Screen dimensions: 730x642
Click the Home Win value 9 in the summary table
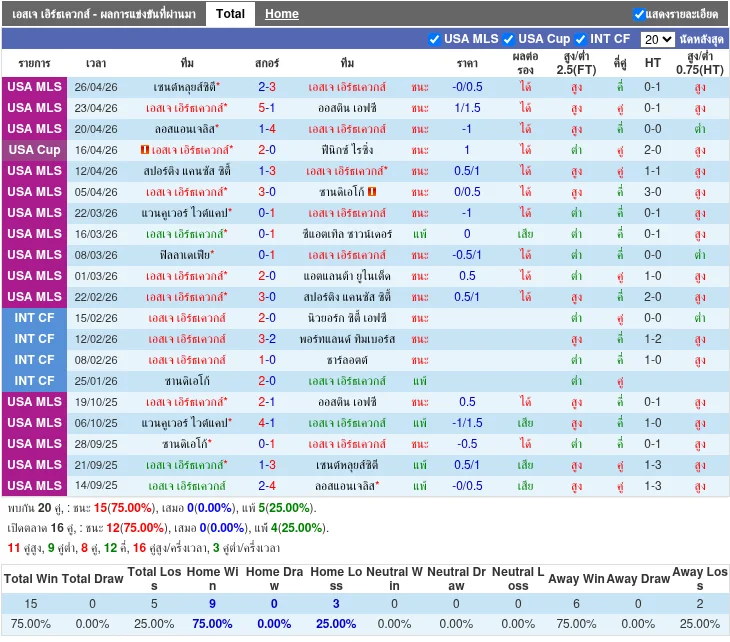click(212, 604)
